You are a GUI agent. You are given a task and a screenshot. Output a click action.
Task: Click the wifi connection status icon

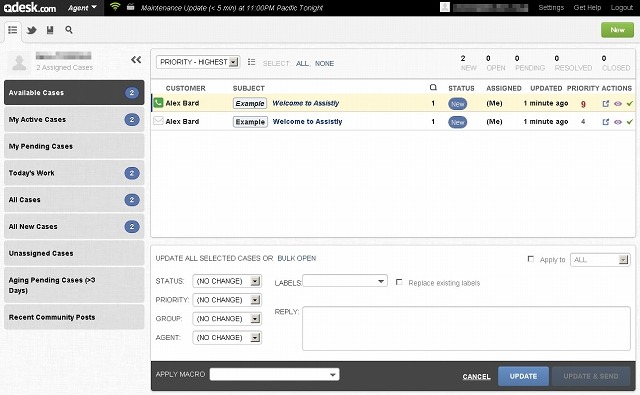pyautogui.click(x=115, y=7)
